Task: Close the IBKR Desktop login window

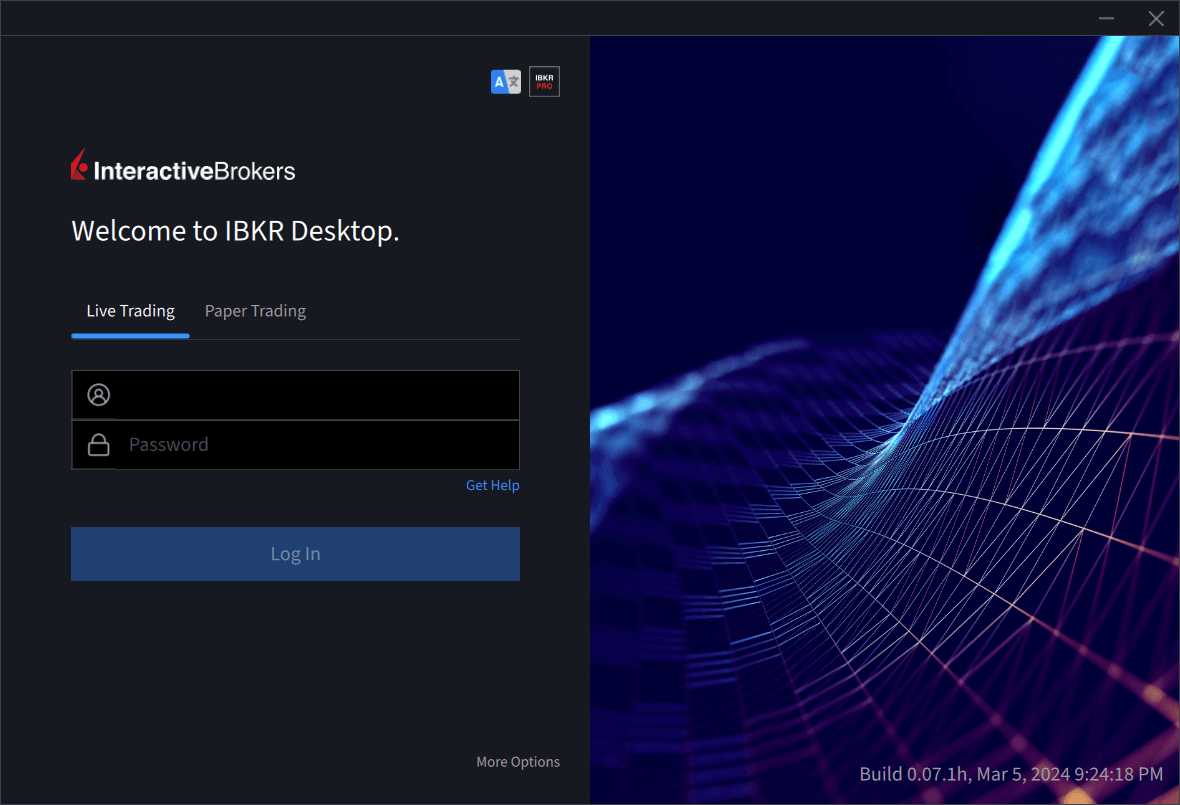Action: click(x=1156, y=18)
